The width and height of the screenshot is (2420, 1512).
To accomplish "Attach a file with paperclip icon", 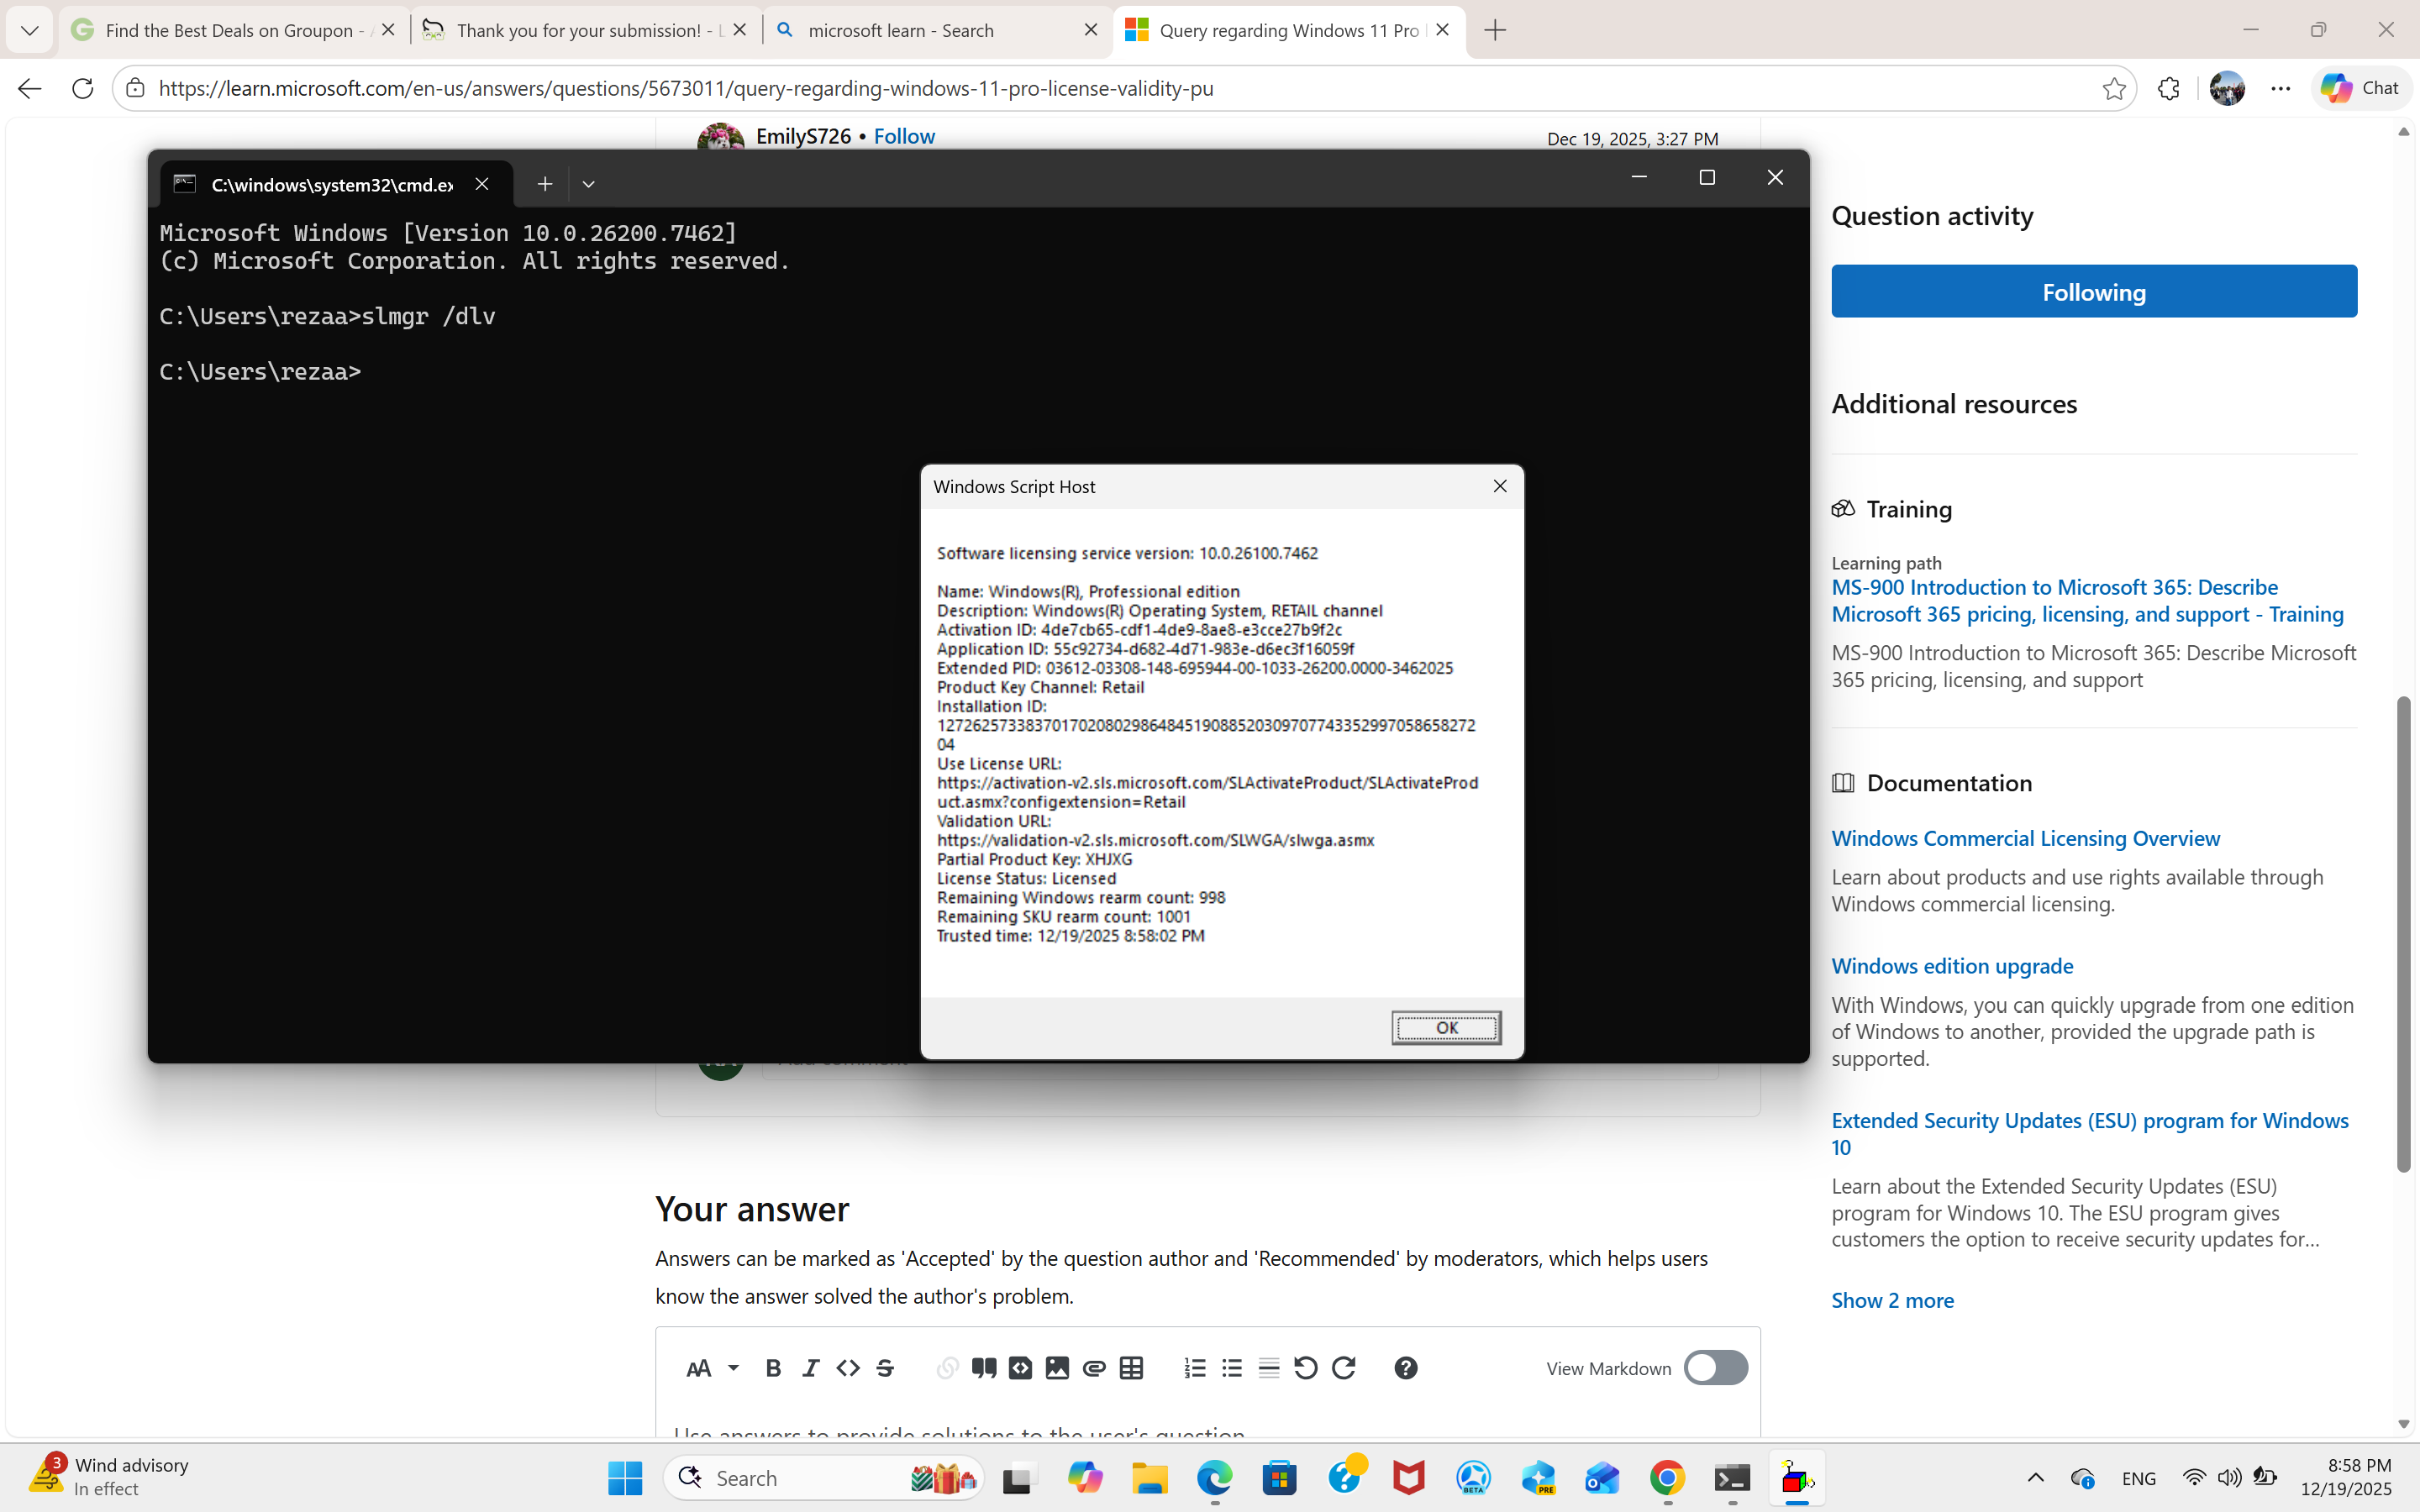I will pyautogui.click(x=1094, y=1368).
